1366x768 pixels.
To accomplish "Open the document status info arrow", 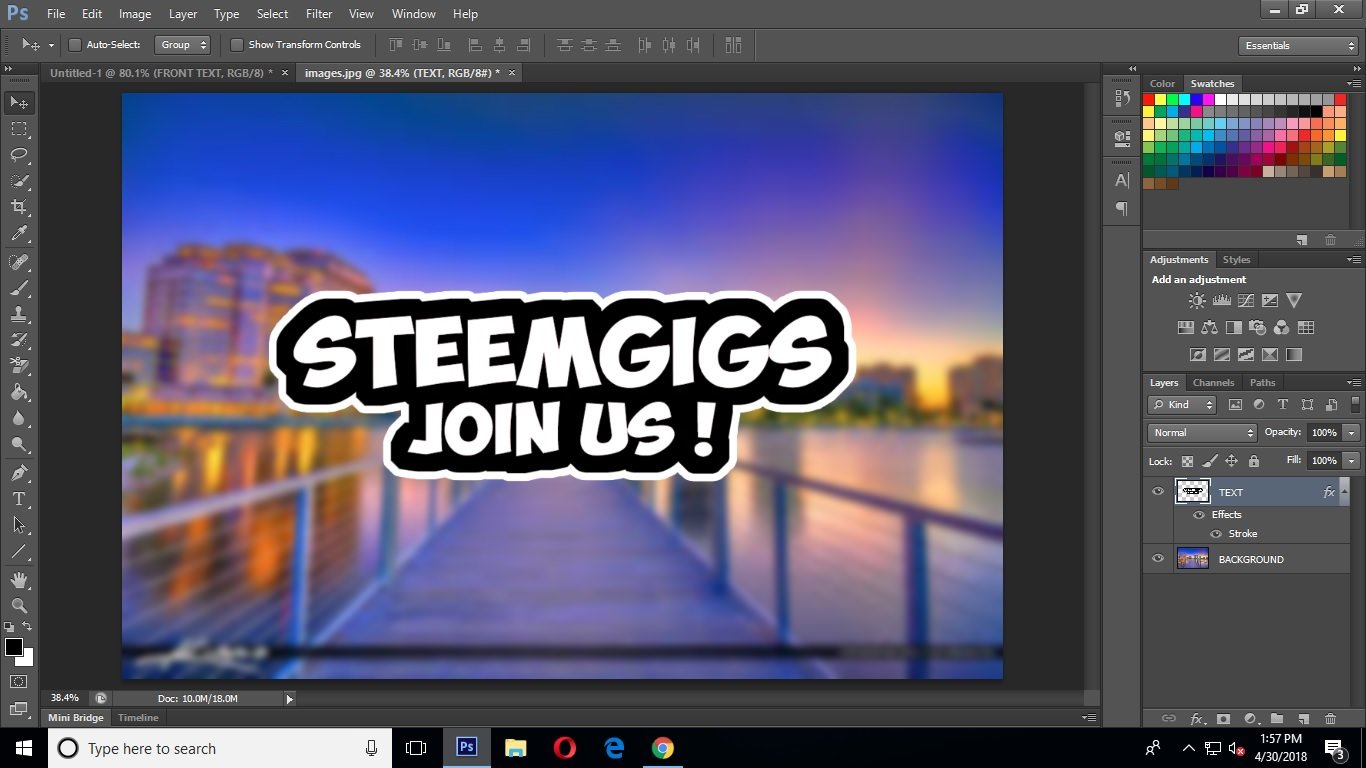I will tap(290, 699).
